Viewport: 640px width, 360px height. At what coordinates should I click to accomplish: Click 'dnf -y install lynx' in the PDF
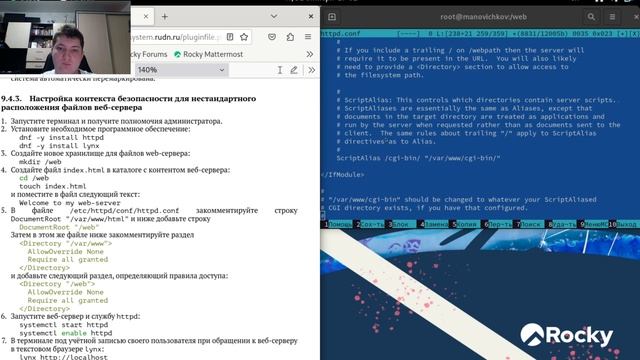(x=59, y=146)
